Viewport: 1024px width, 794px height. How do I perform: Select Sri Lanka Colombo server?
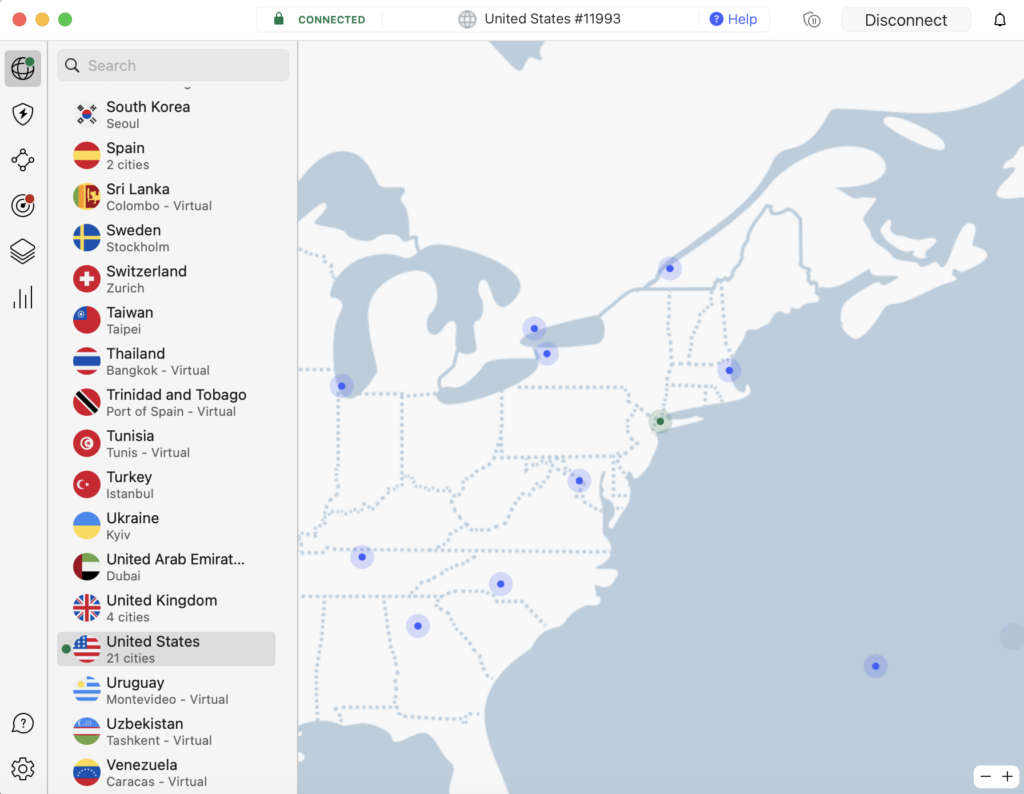167,197
